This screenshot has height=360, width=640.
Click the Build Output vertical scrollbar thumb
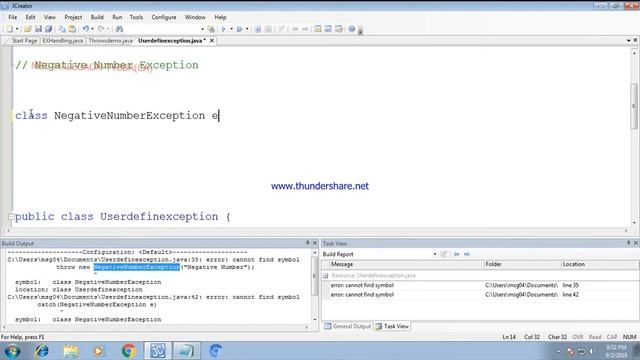[314, 276]
